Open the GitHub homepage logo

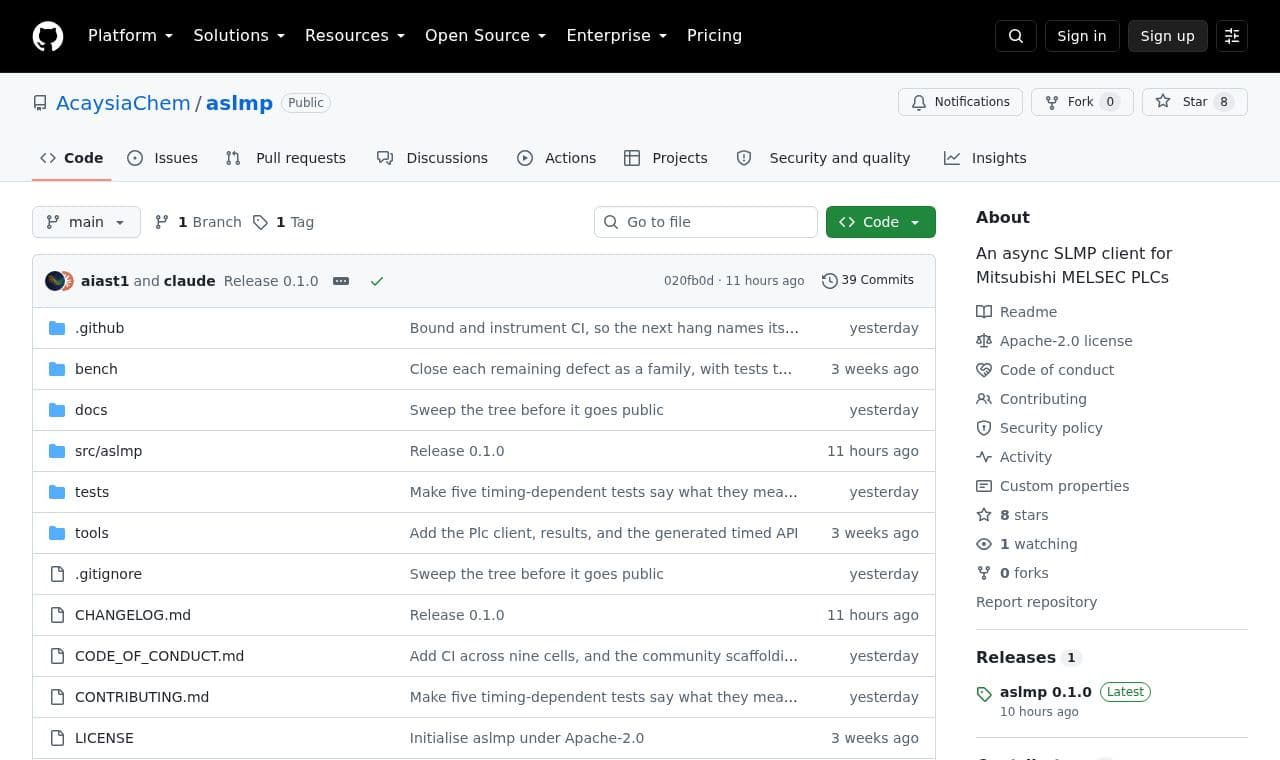(48, 36)
